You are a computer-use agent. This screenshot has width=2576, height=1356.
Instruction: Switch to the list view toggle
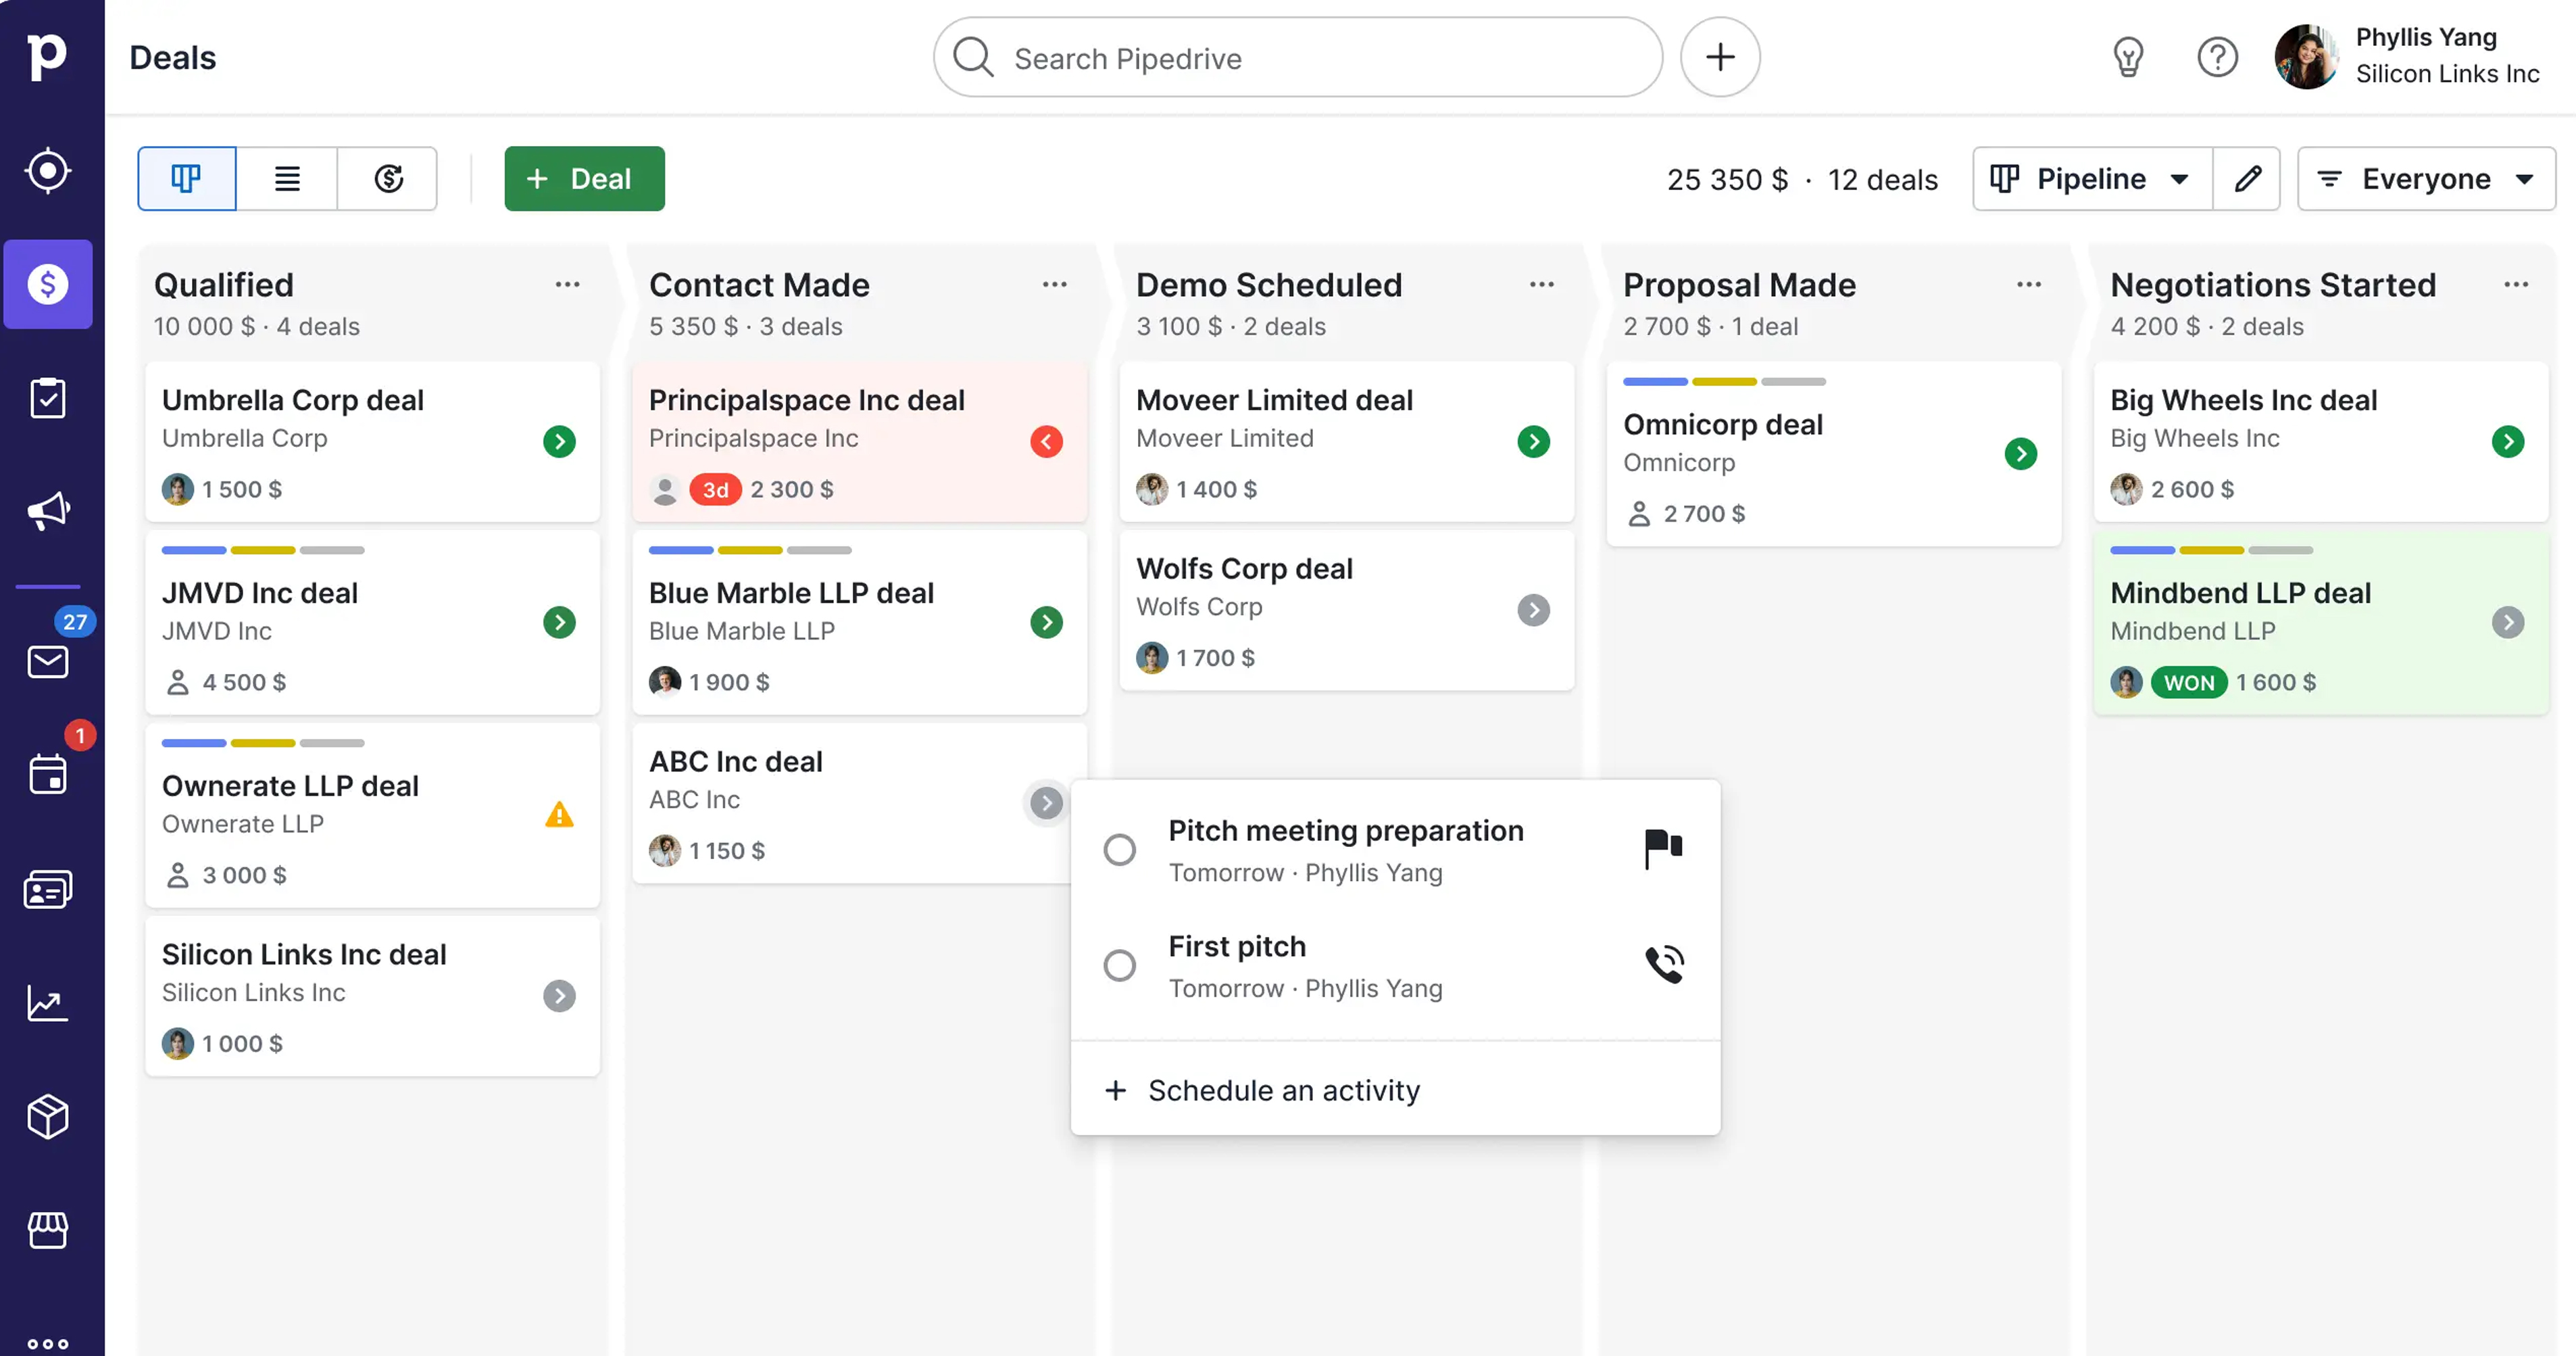click(287, 179)
